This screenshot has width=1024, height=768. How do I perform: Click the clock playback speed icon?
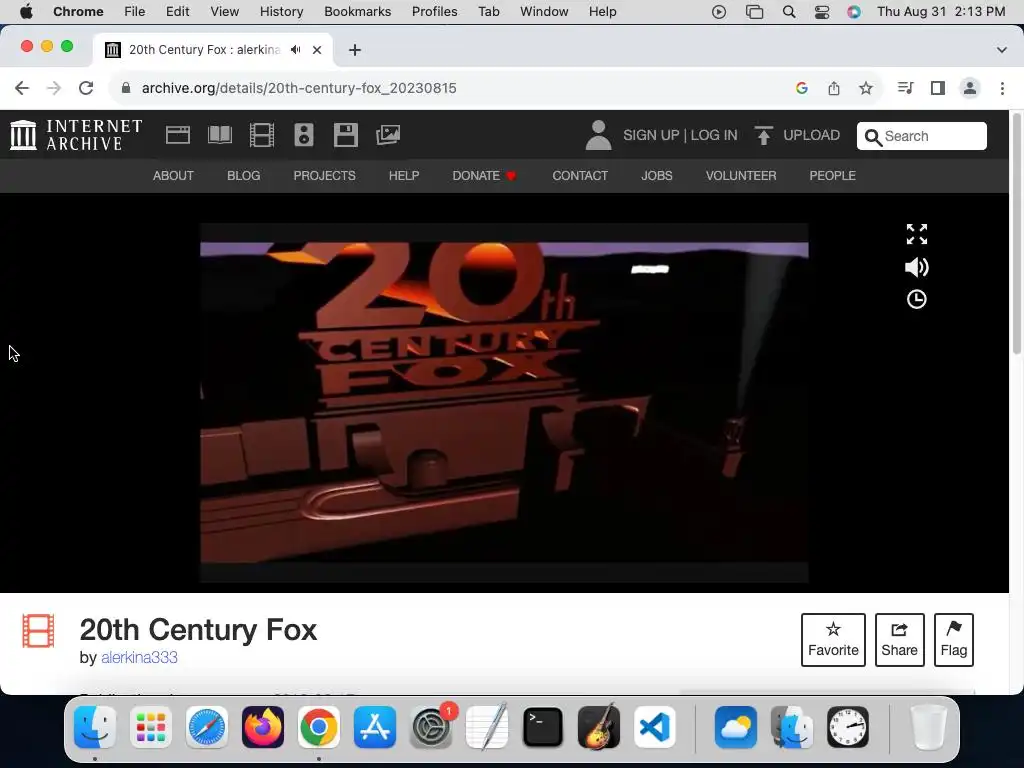tap(917, 299)
